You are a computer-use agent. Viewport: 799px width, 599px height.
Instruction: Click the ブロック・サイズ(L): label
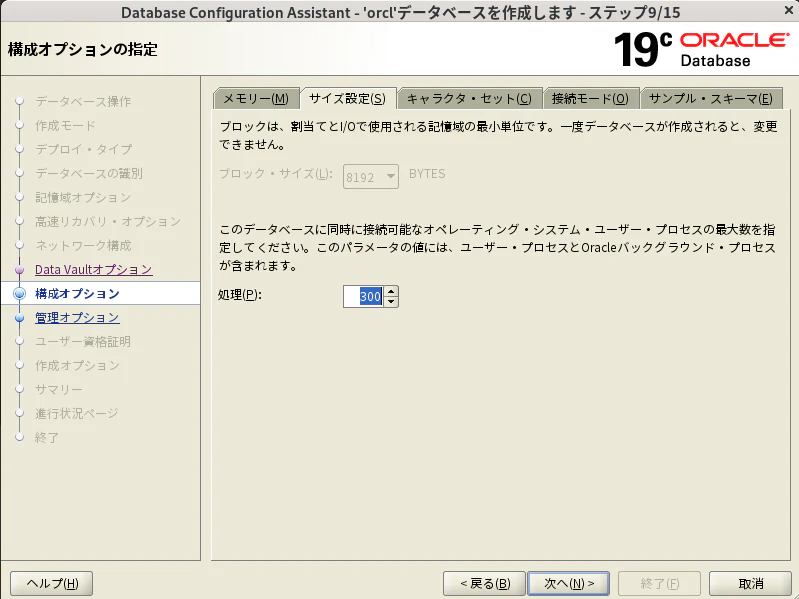[x=276, y=174]
